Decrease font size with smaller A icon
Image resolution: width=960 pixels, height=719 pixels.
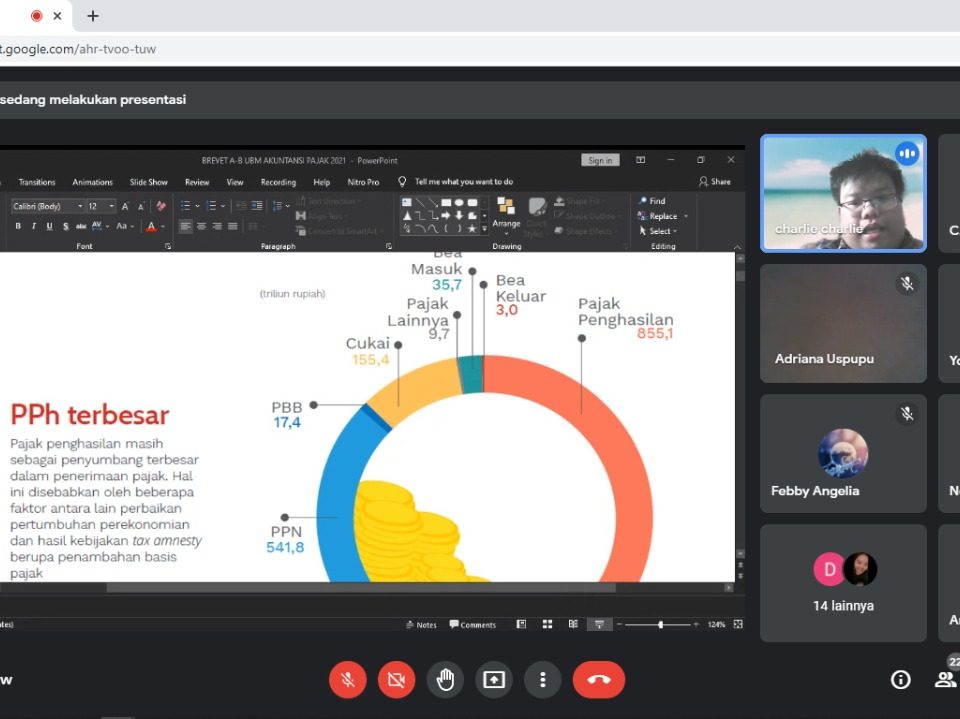[x=141, y=206]
